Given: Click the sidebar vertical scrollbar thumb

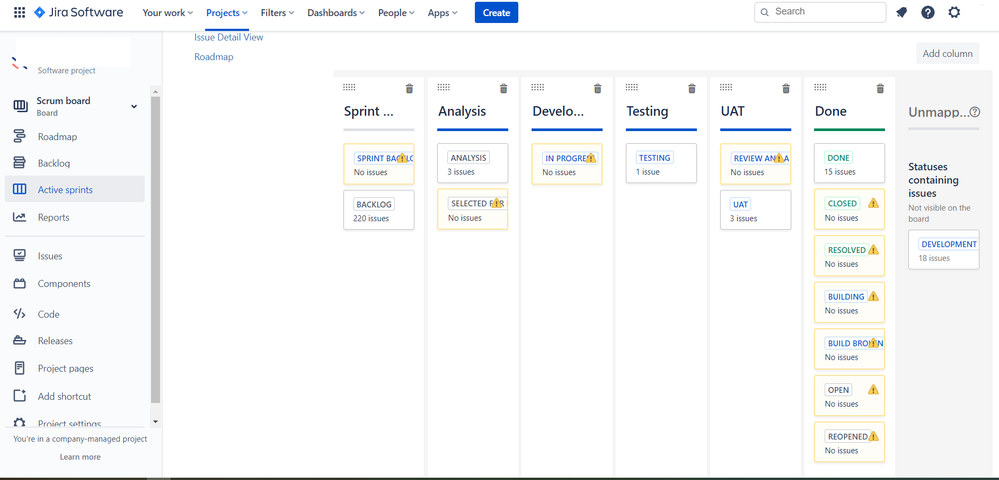Looking at the screenshot, I should click(x=155, y=250).
